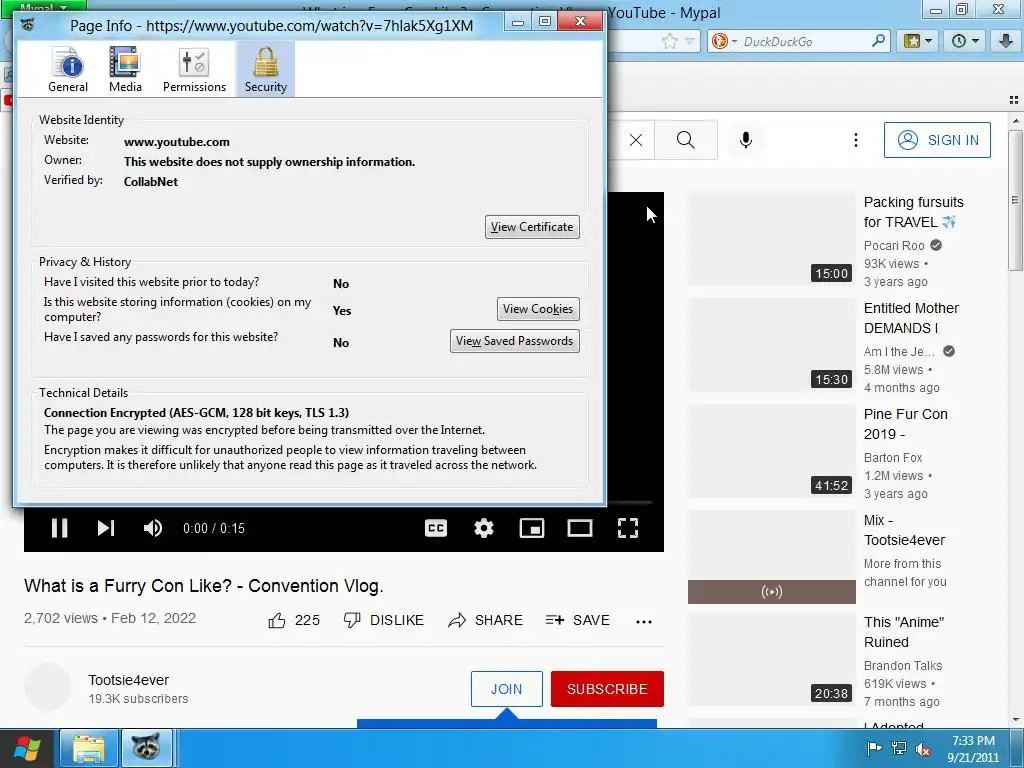Click the 15:00 video thumbnail
1024x768 pixels.
(x=771, y=238)
